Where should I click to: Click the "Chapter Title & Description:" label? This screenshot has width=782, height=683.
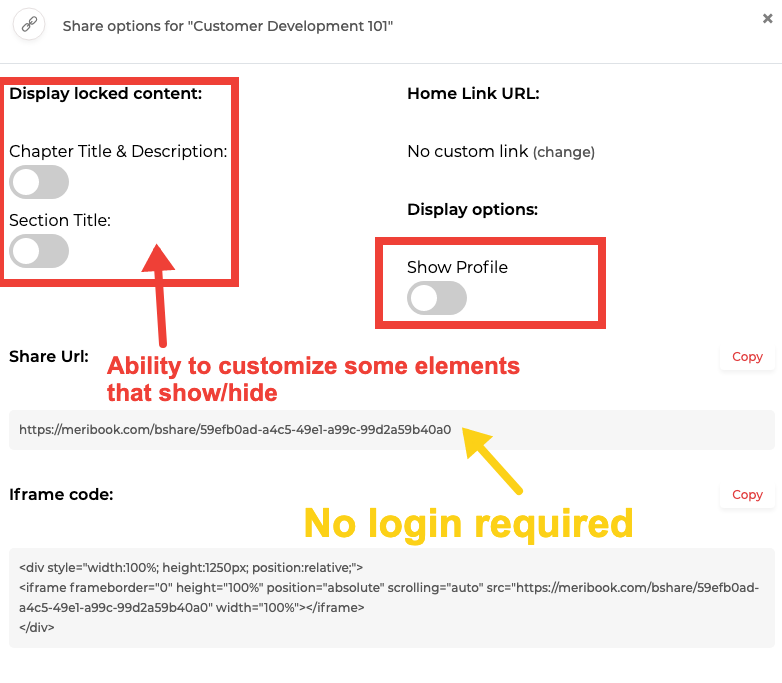(x=118, y=151)
